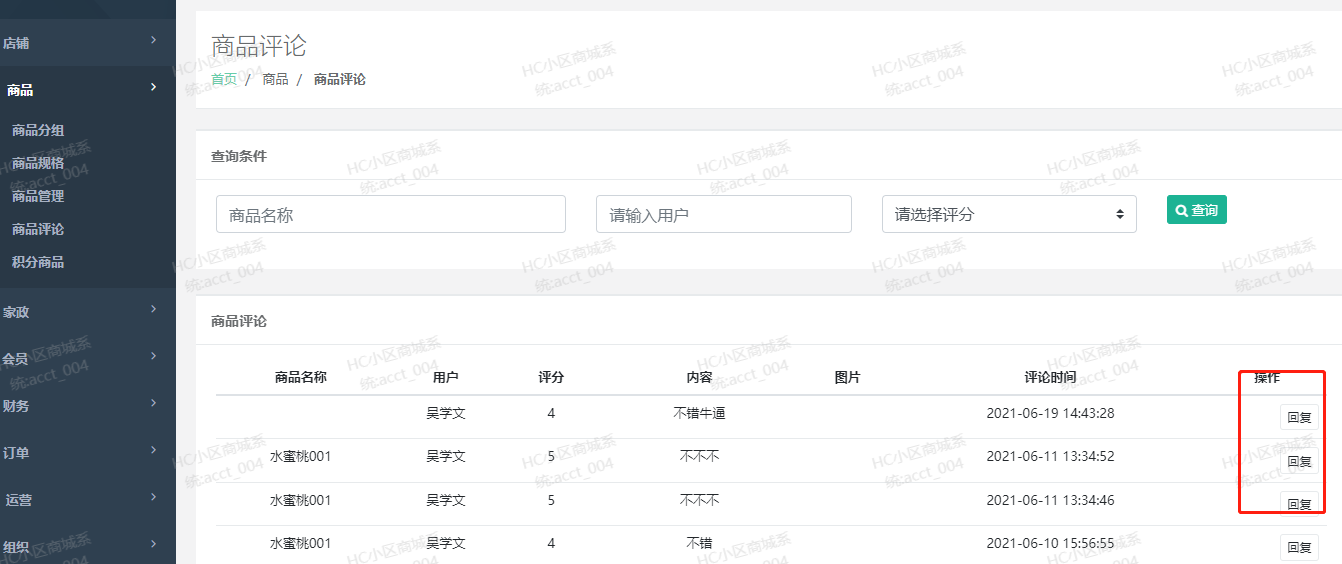Click the chevron next to 会员
This screenshot has width=1342, height=564.
pyautogui.click(x=153, y=355)
